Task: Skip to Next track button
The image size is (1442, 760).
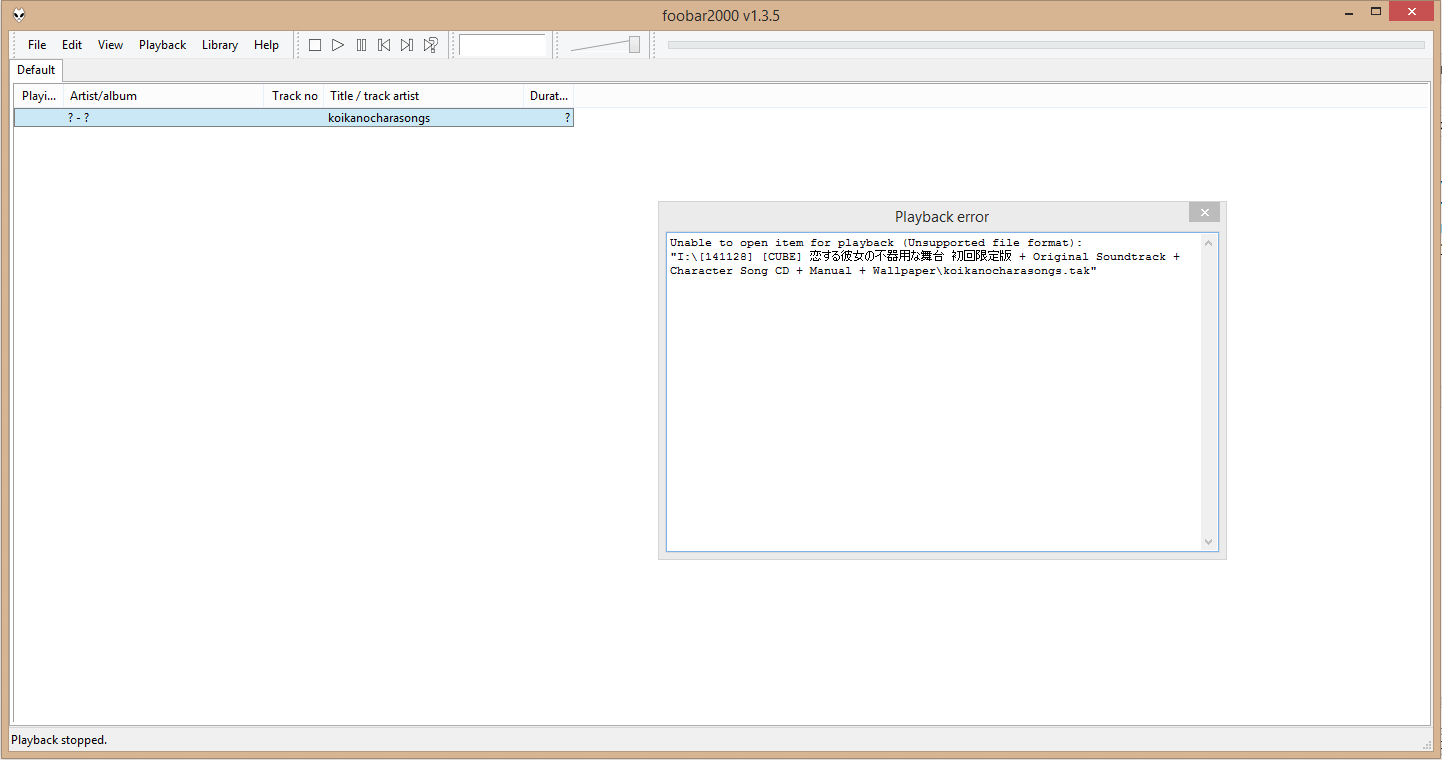Action: [x=407, y=45]
